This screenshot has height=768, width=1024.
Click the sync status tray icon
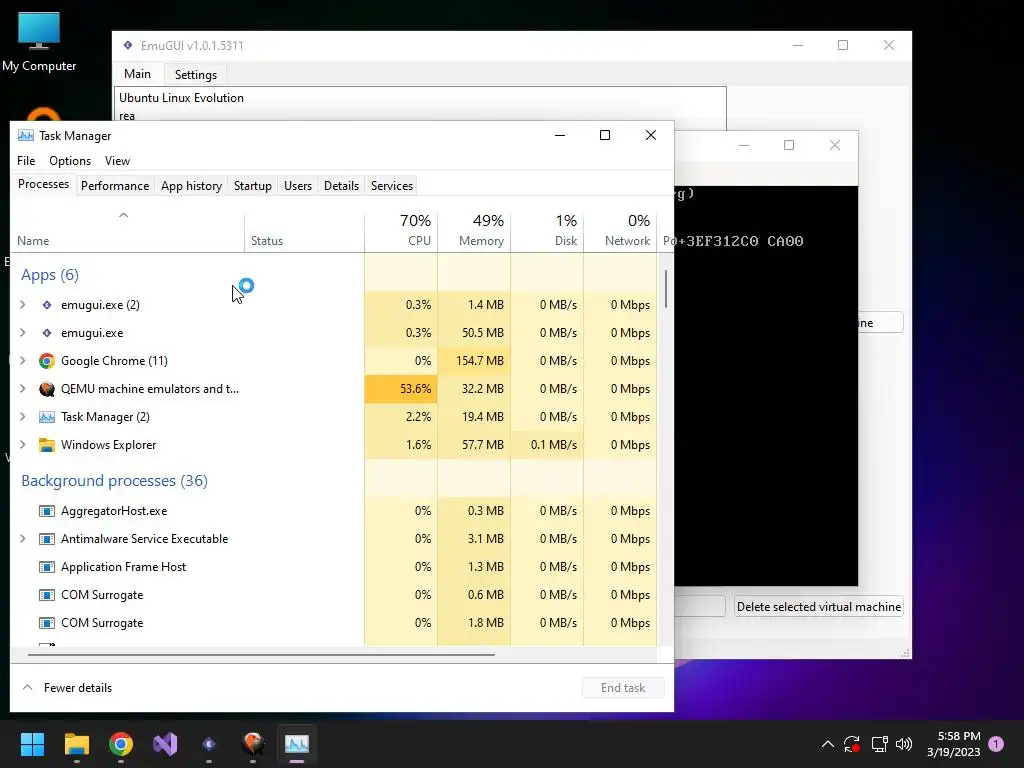tap(852, 744)
